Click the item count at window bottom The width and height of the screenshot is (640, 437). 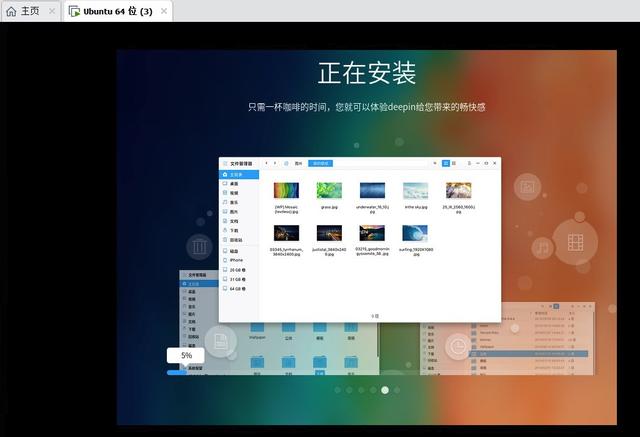(375, 316)
